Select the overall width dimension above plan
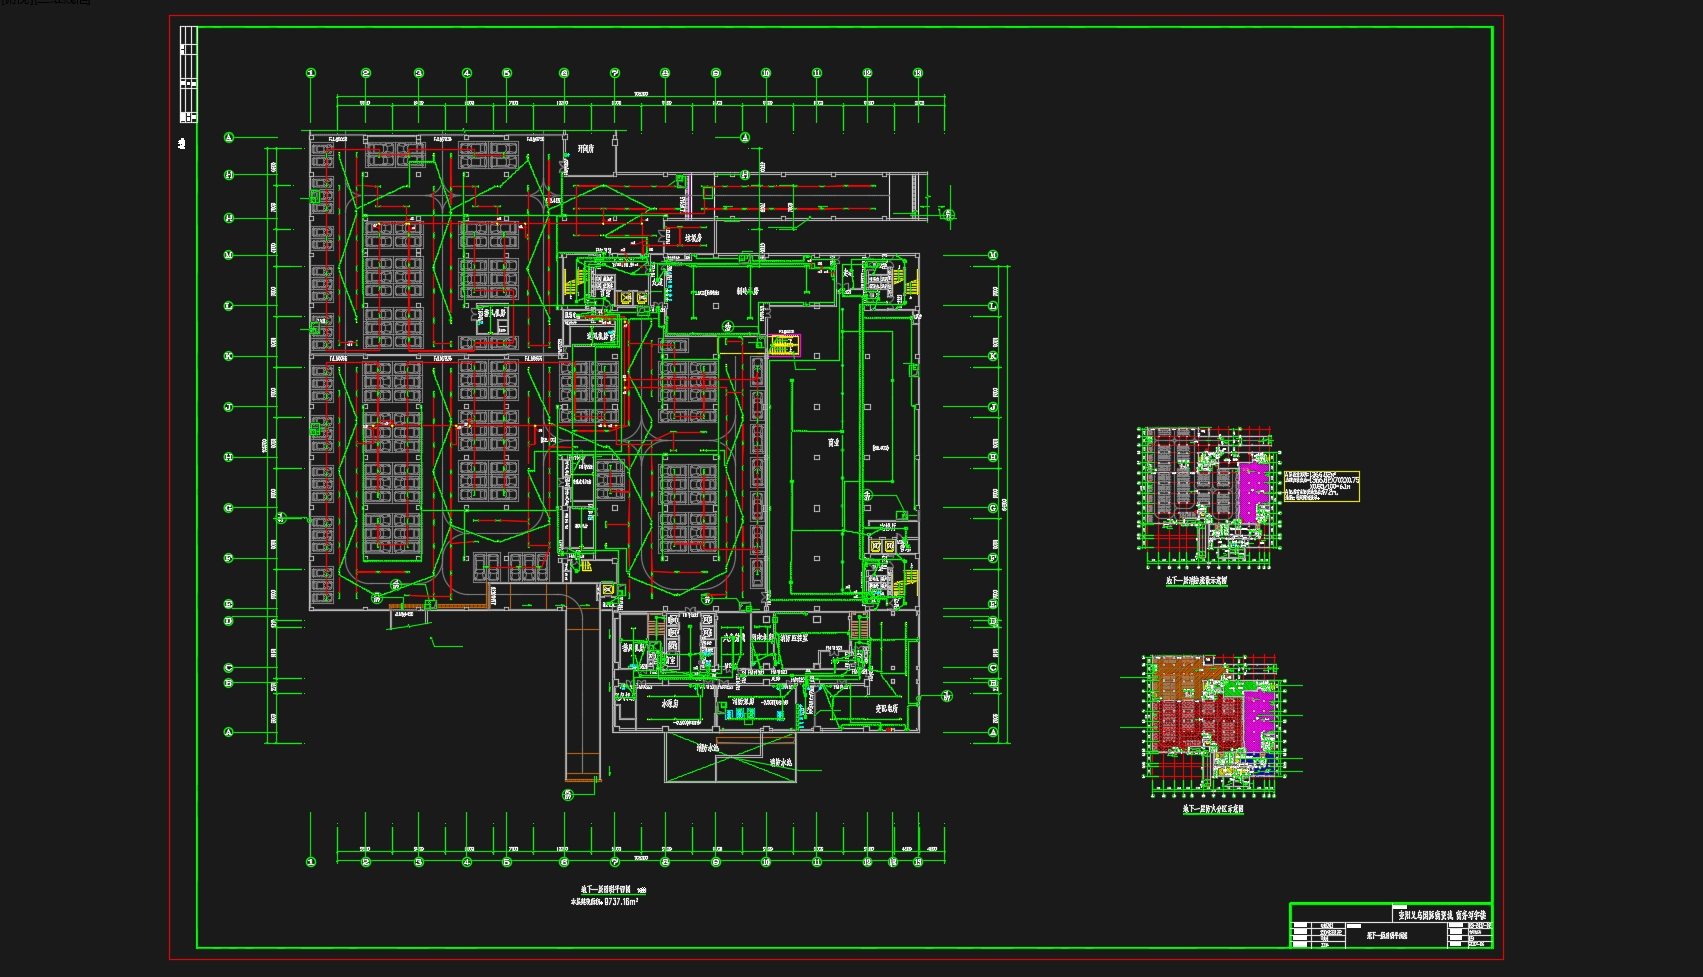The width and height of the screenshot is (1703, 977). click(x=640, y=96)
